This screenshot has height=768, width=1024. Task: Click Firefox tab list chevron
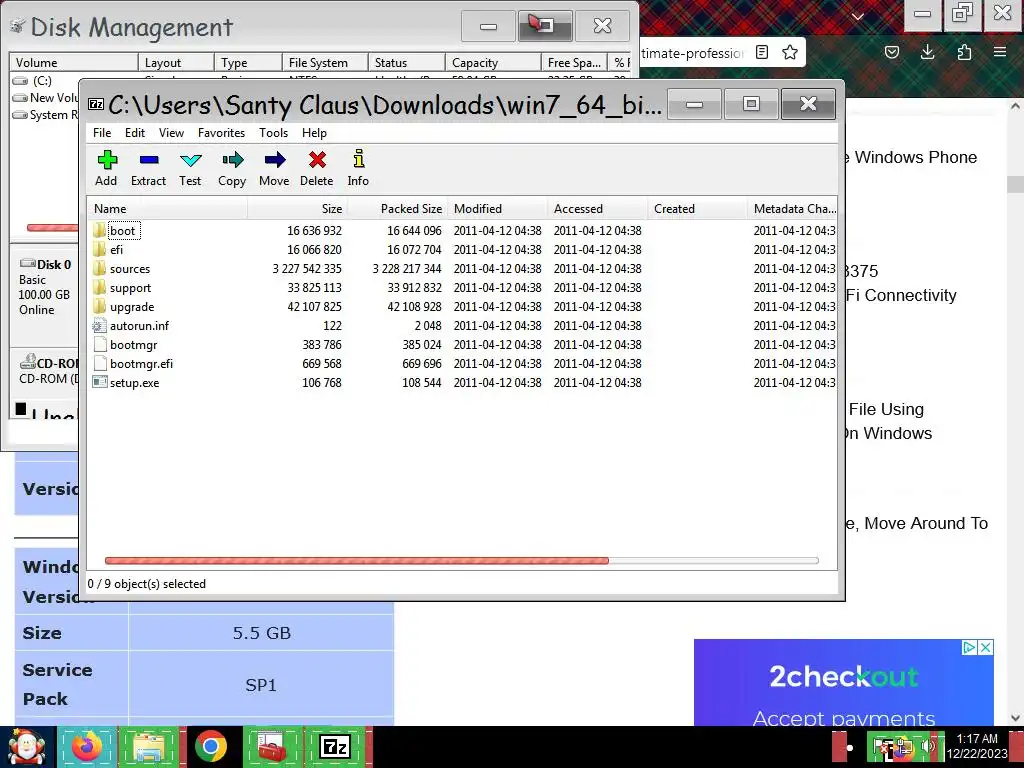(858, 16)
